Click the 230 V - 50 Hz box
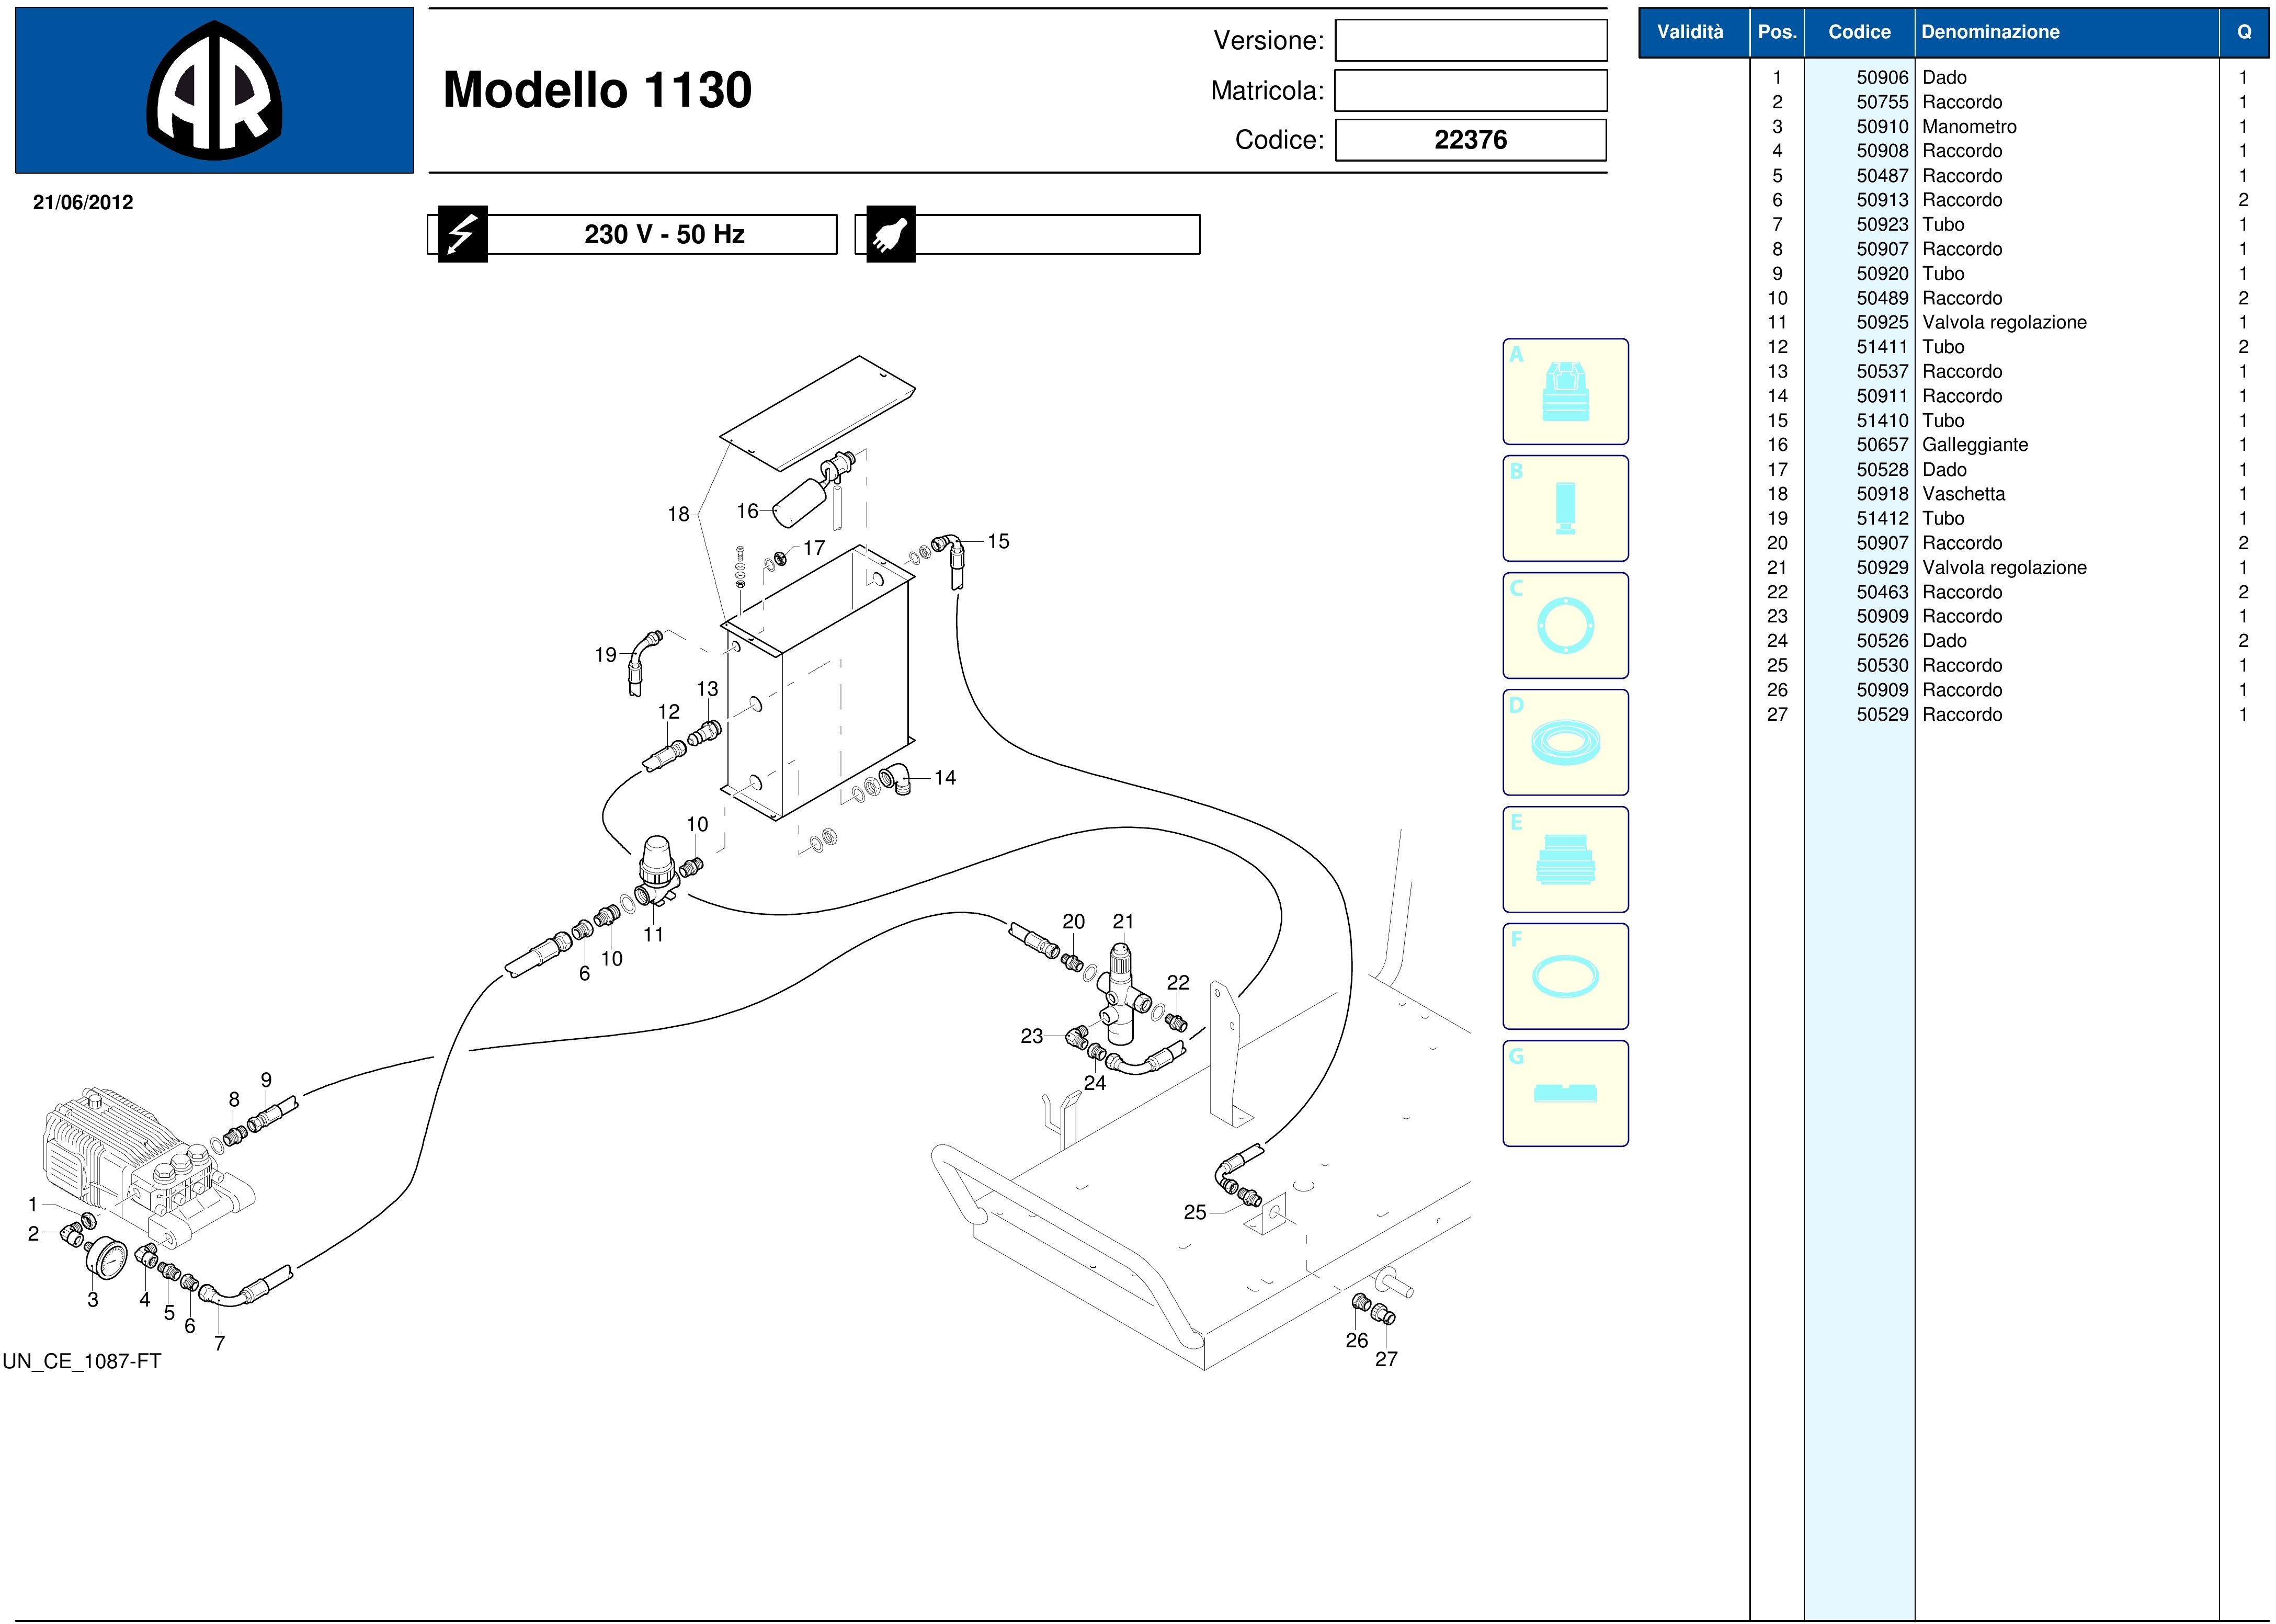The width and height of the screenshot is (2276, 1624). tap(663, 234)
